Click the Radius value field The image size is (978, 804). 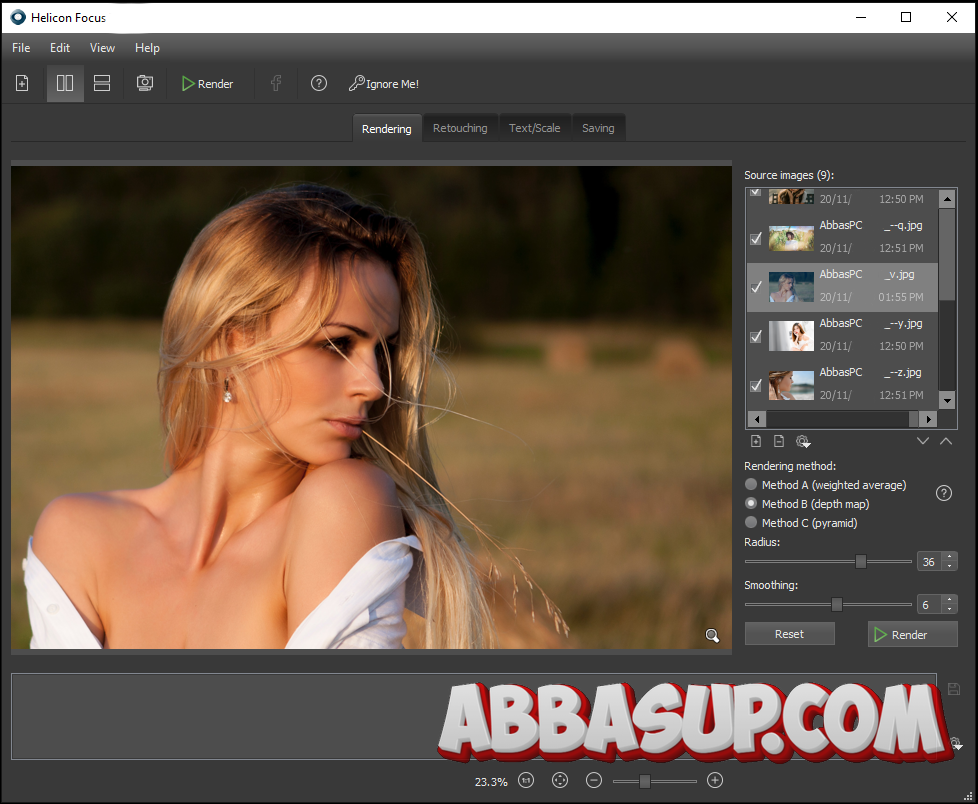[929, 561]
